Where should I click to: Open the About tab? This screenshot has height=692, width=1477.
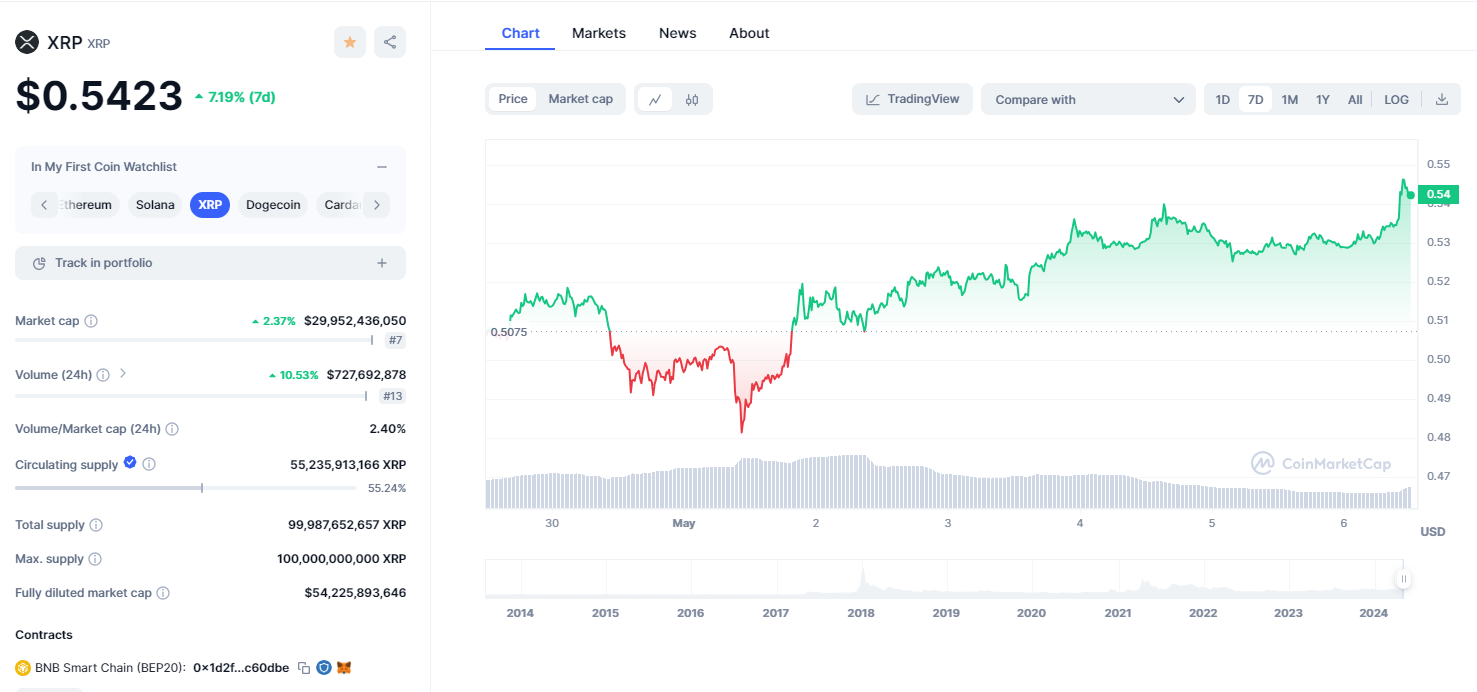pos(749,33)
